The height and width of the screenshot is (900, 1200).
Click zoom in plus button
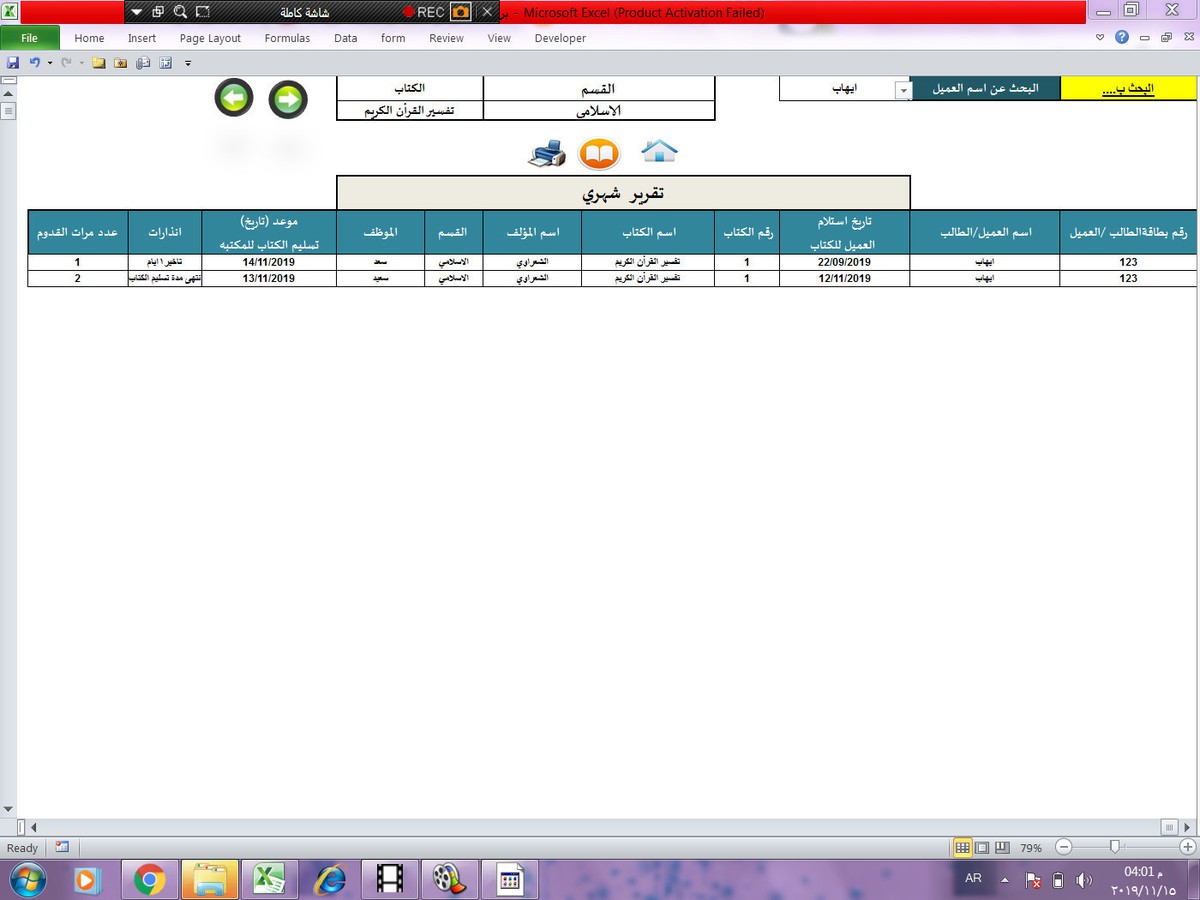point(1190,847)
